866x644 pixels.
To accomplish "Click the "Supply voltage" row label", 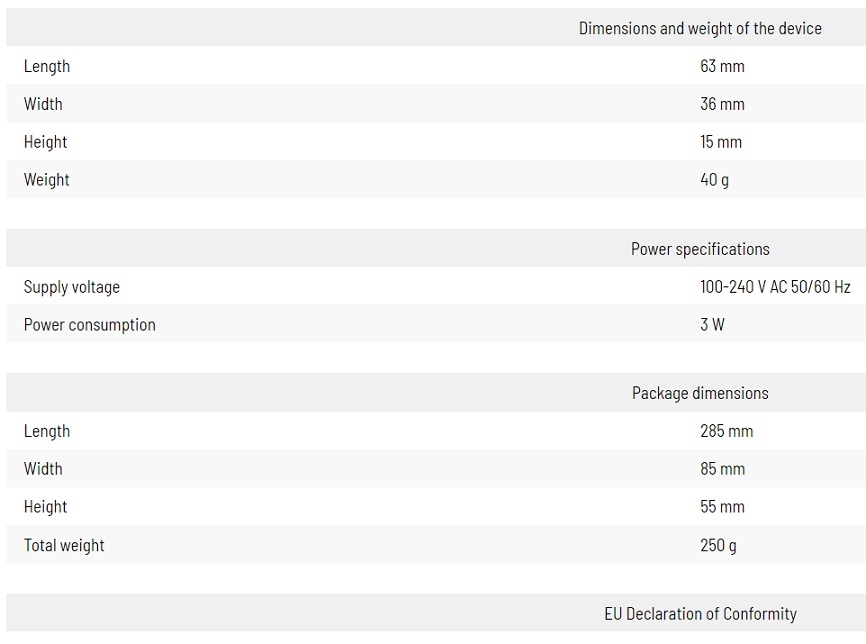I will pyautogui.click(x=72, y=288).
